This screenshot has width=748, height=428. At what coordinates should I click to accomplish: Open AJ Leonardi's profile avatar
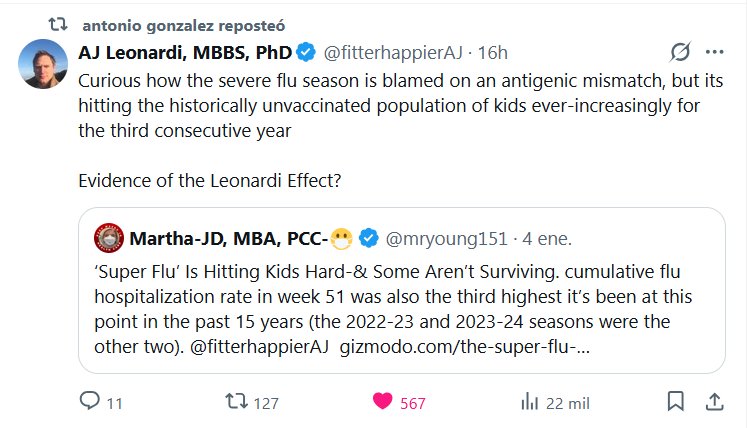[44, 65]
